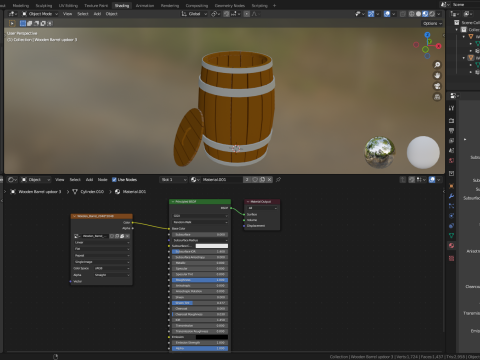Click the red X axis on navigation gizmo
The image size is (480, 360).
(439, 46)
